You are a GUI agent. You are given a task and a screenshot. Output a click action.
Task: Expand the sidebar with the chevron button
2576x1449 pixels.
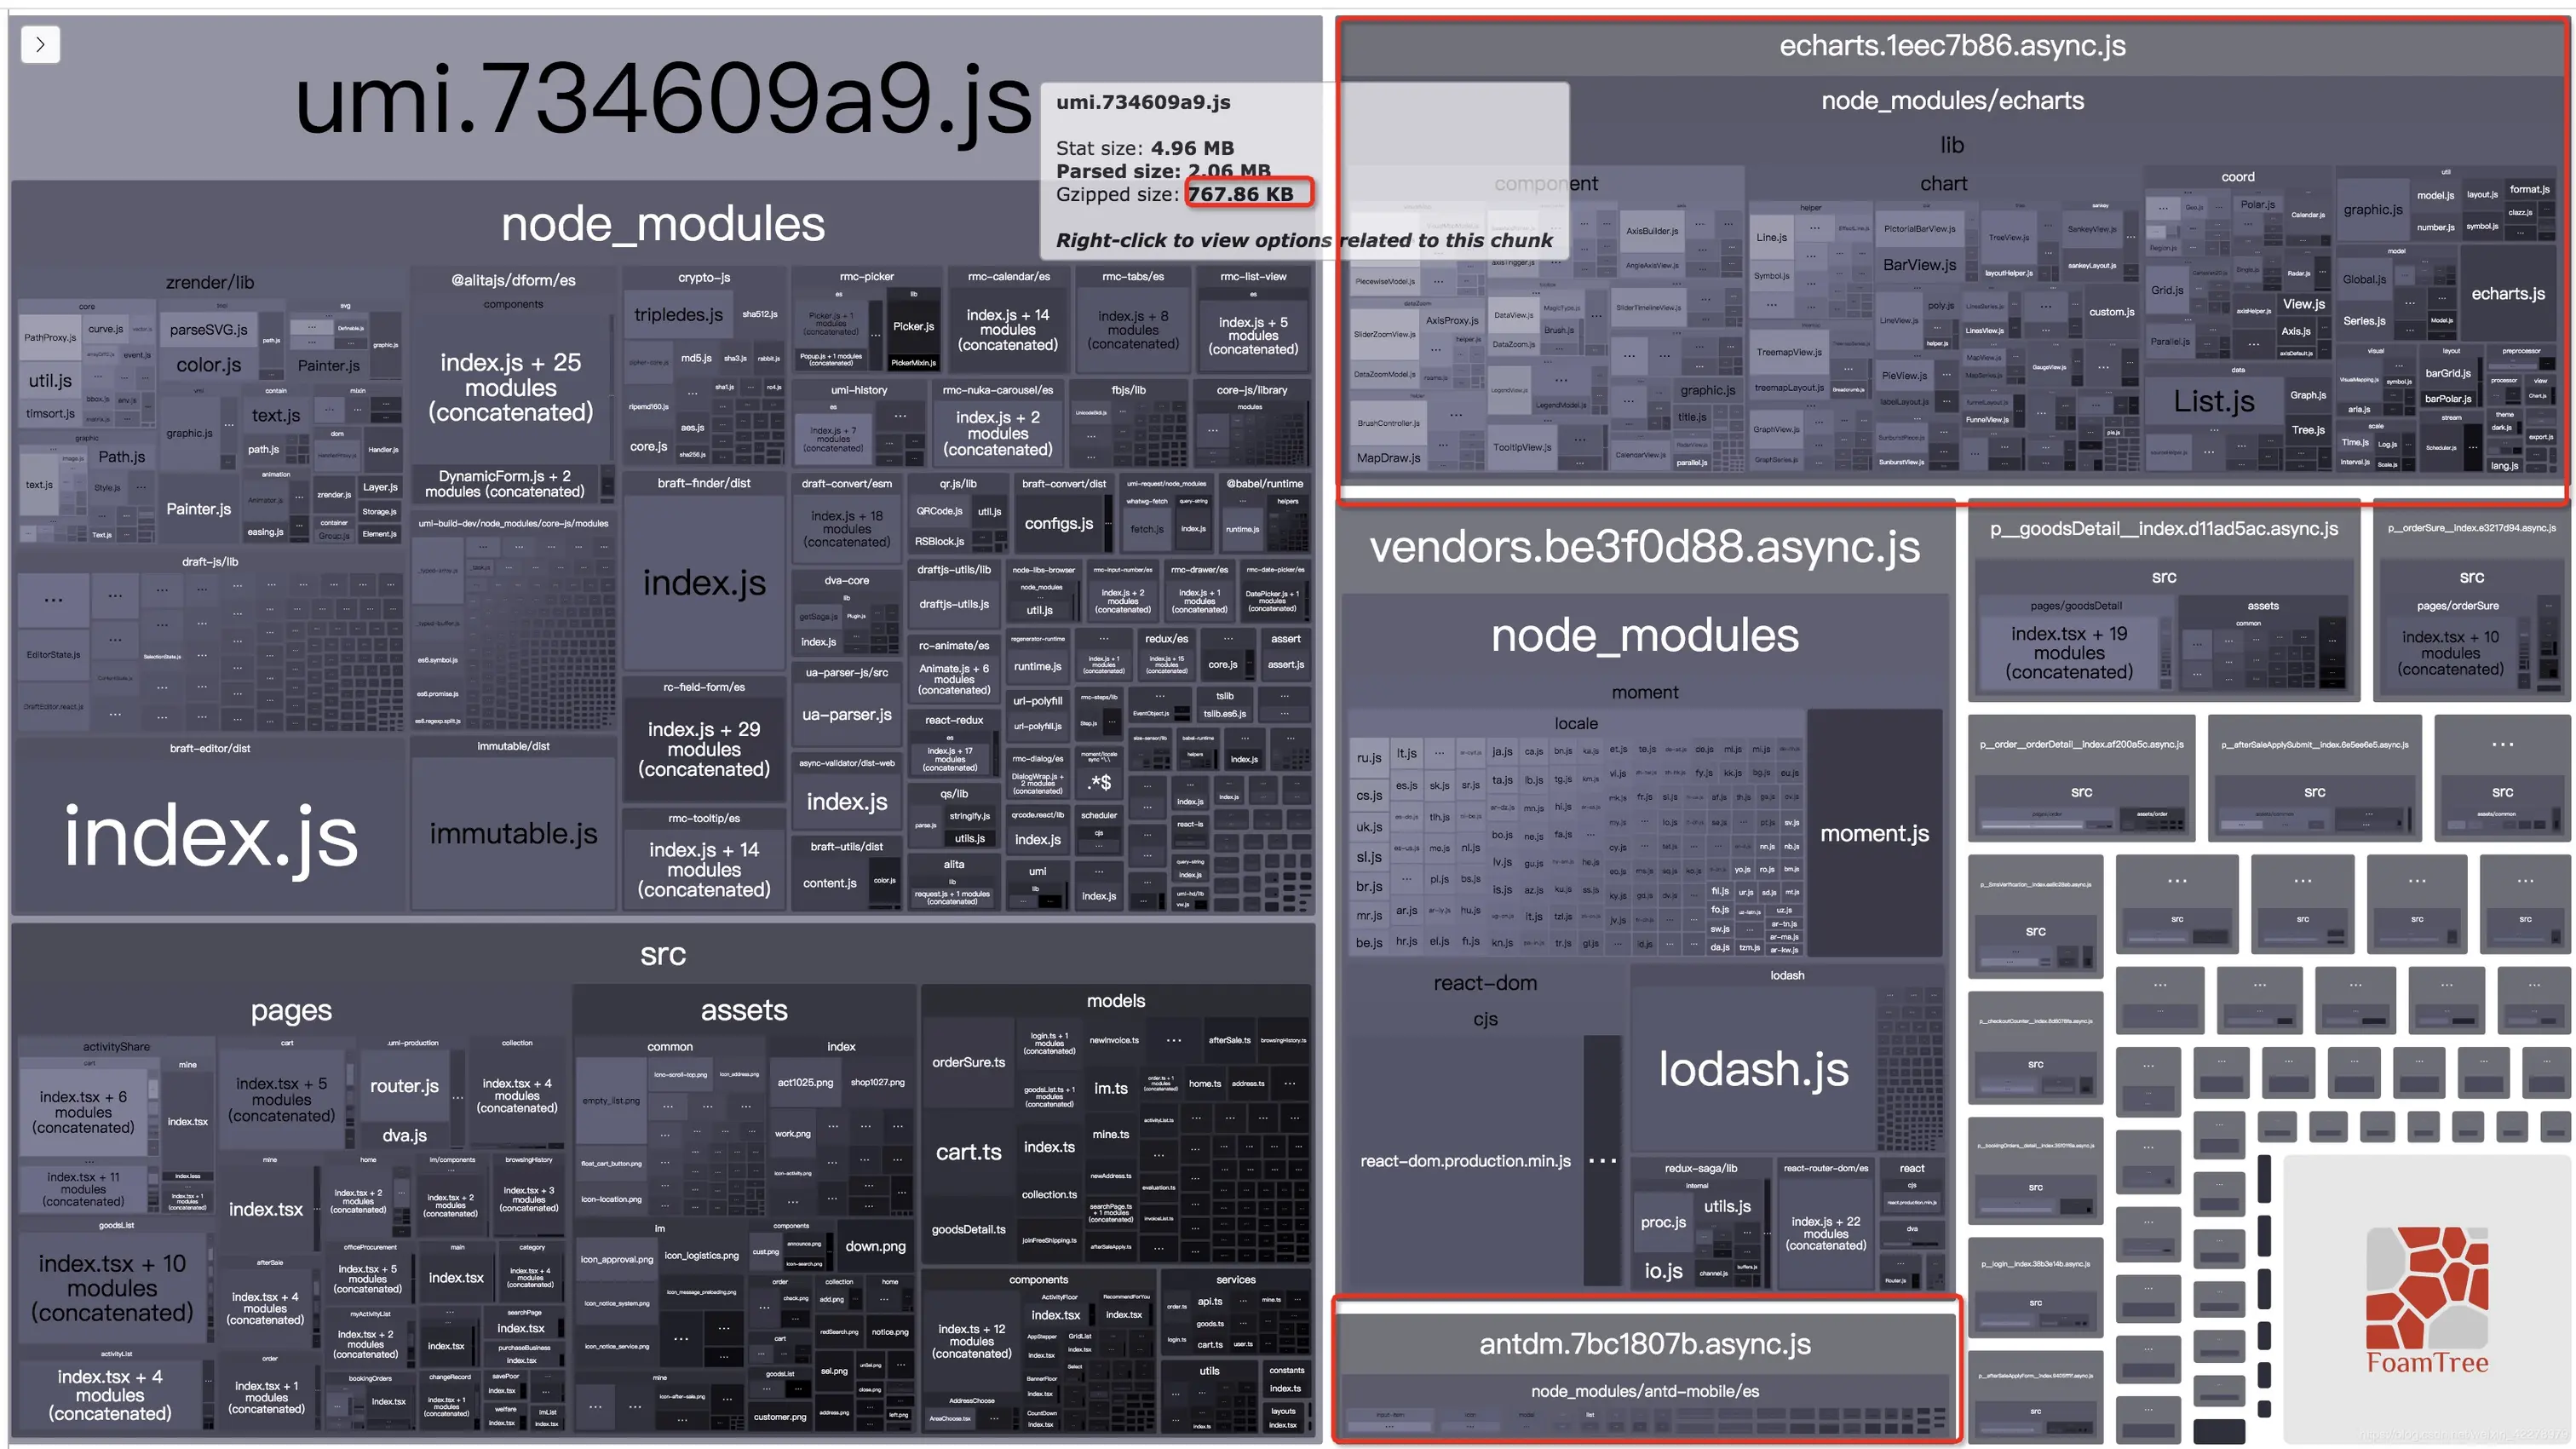[40, 44]
